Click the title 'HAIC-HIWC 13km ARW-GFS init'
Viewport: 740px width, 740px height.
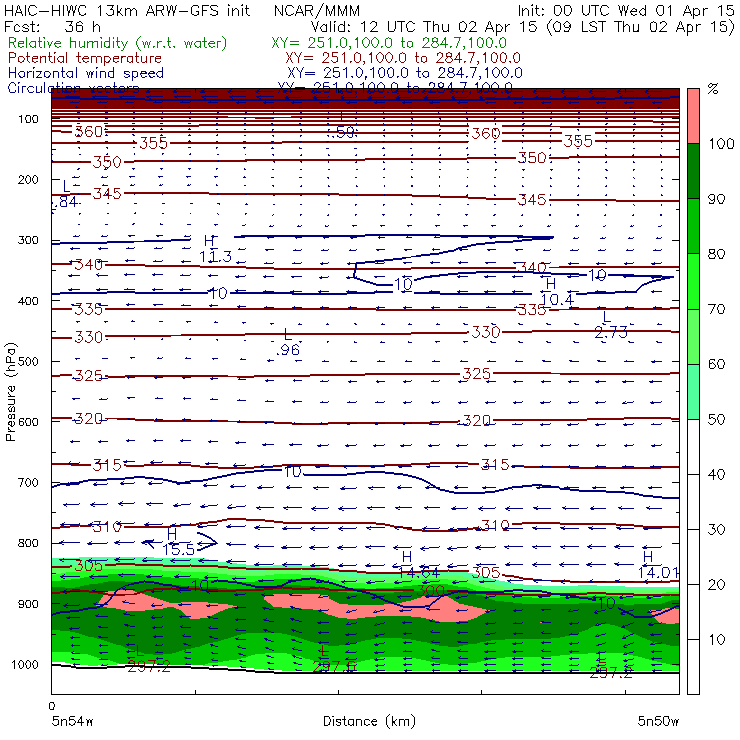(127, 11)
